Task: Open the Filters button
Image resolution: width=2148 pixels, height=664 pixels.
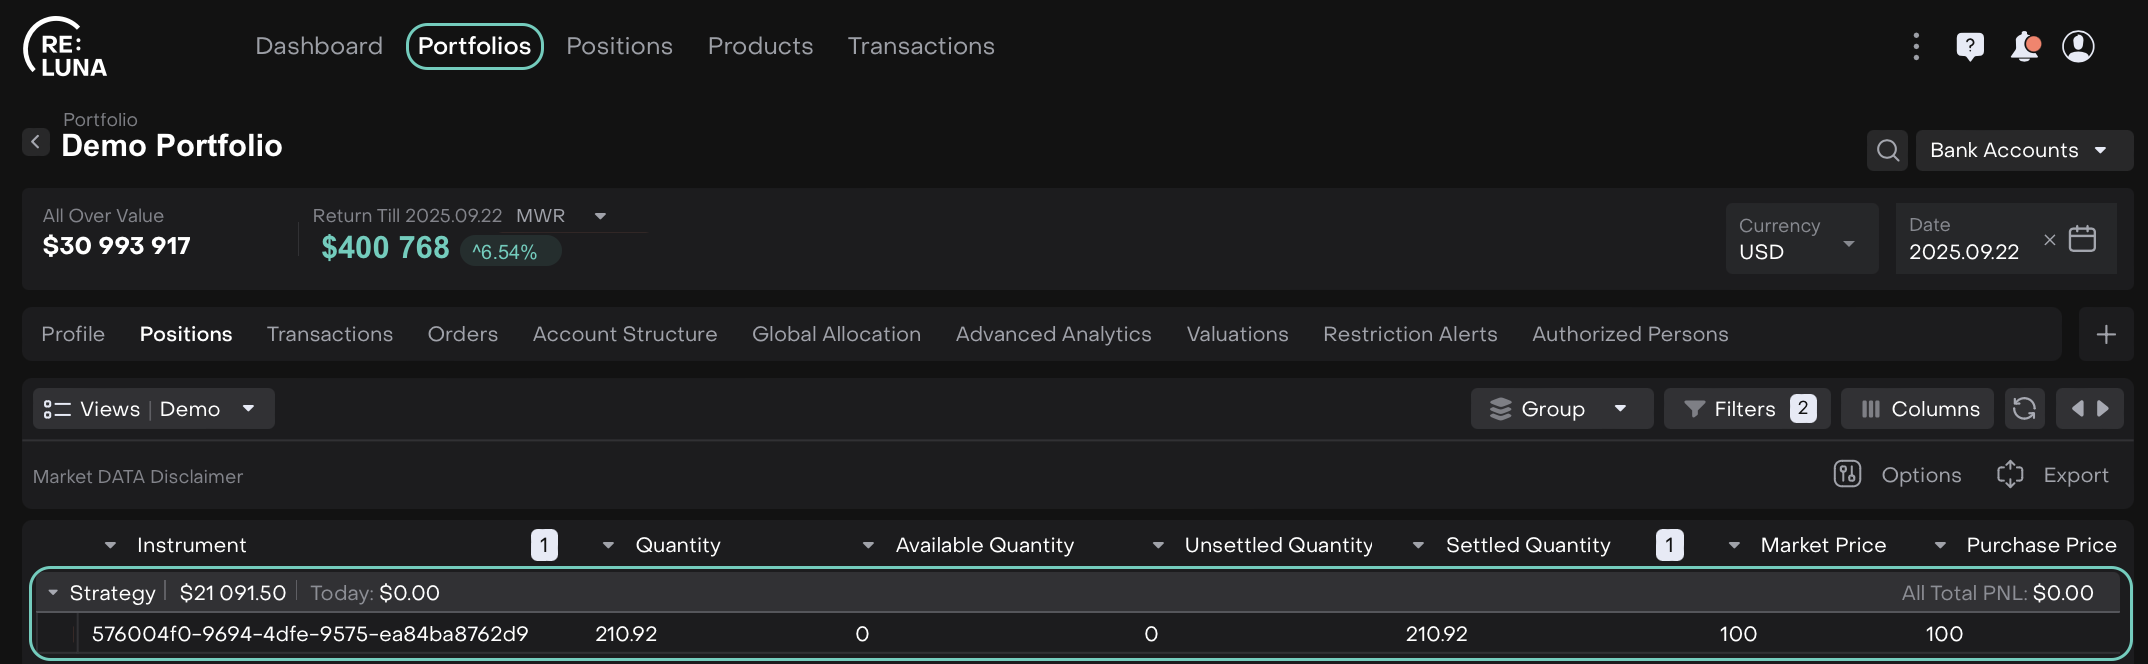Action: [1746, 409]
